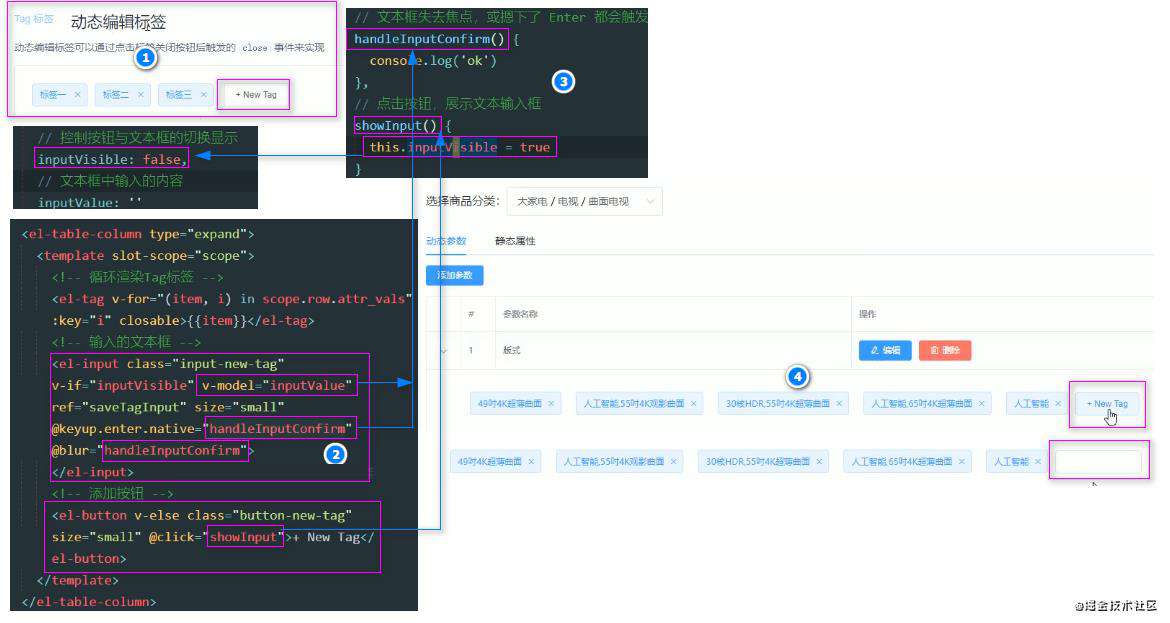Screen dimensions: 1170x623
Task: Click the blue 编辑 pencil button
Action: (885, 351)
